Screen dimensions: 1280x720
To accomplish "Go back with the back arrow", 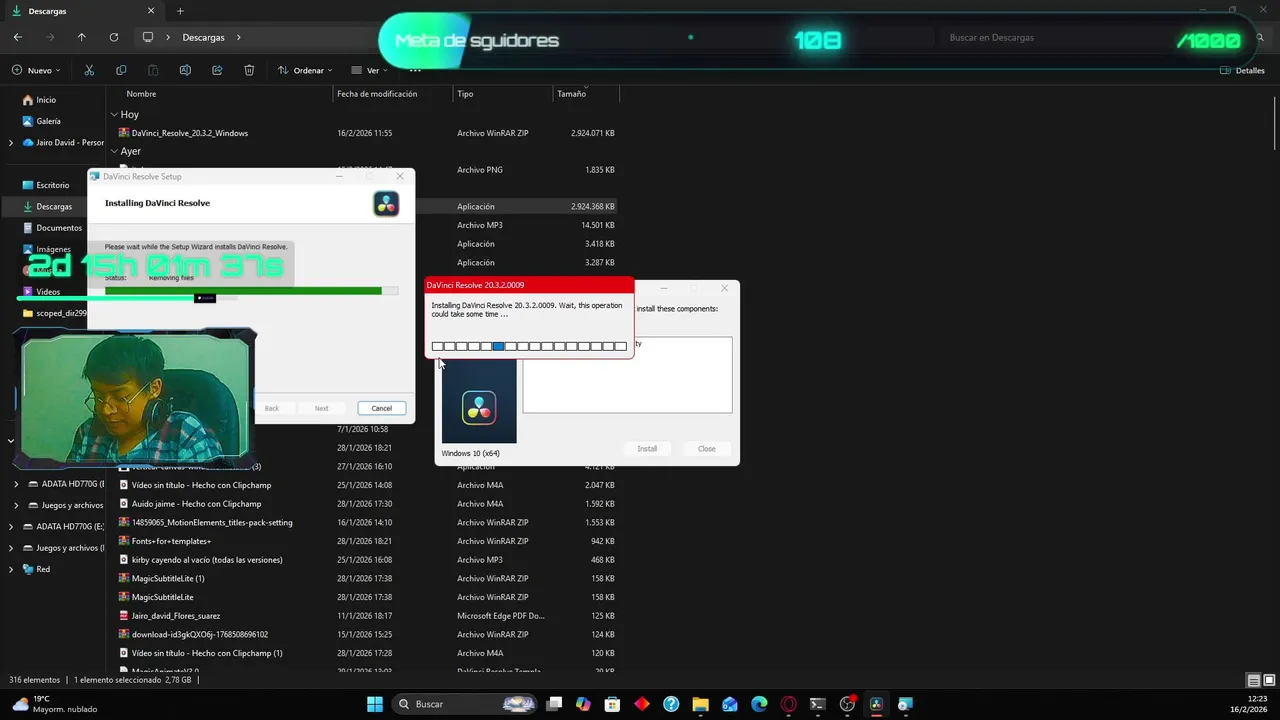I will tap(18, 37).
